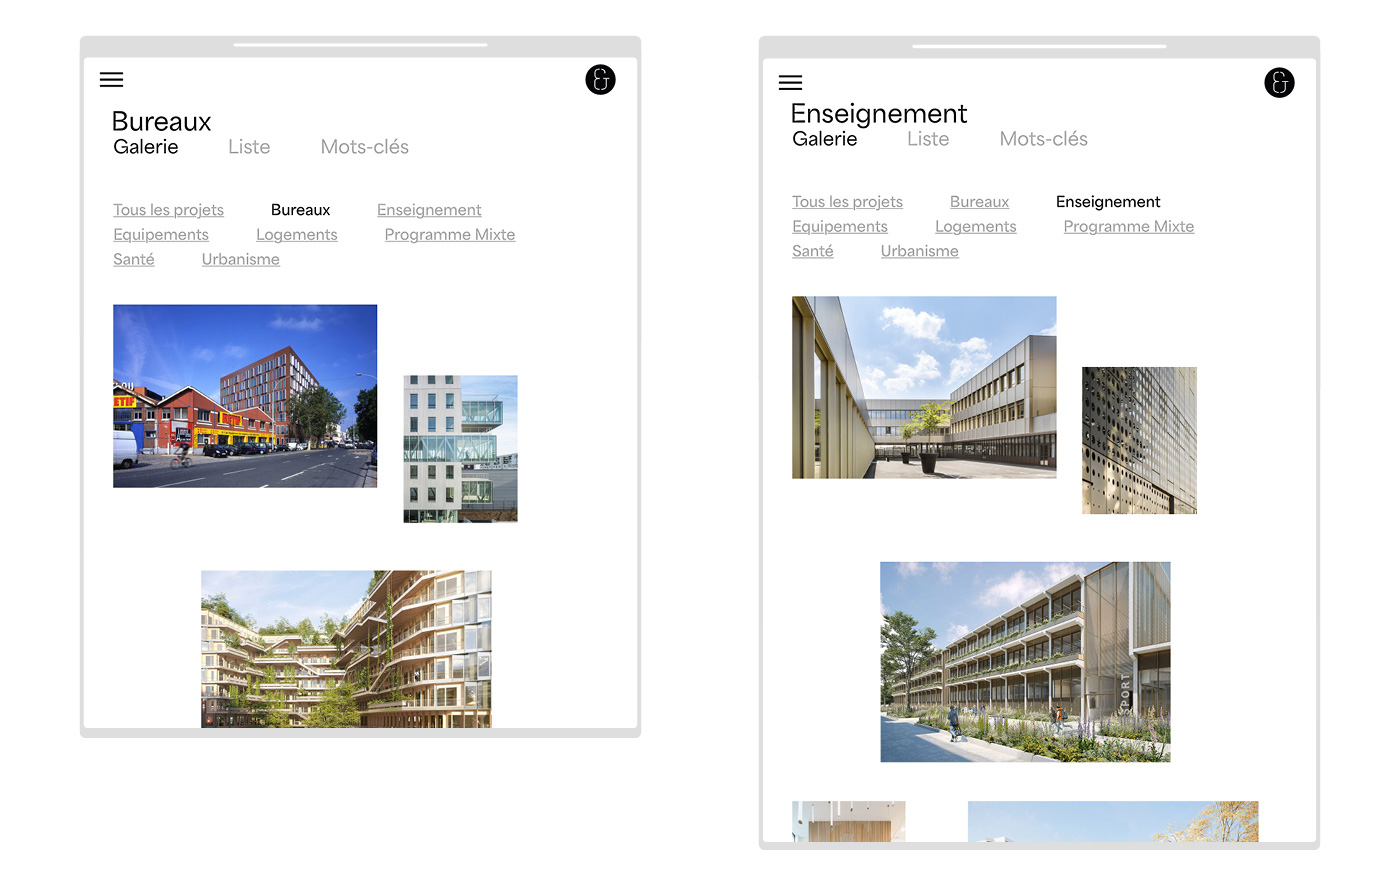Click round logo icon in Bureaux screen
The image size is (1400, 890).
coord(600,80)
